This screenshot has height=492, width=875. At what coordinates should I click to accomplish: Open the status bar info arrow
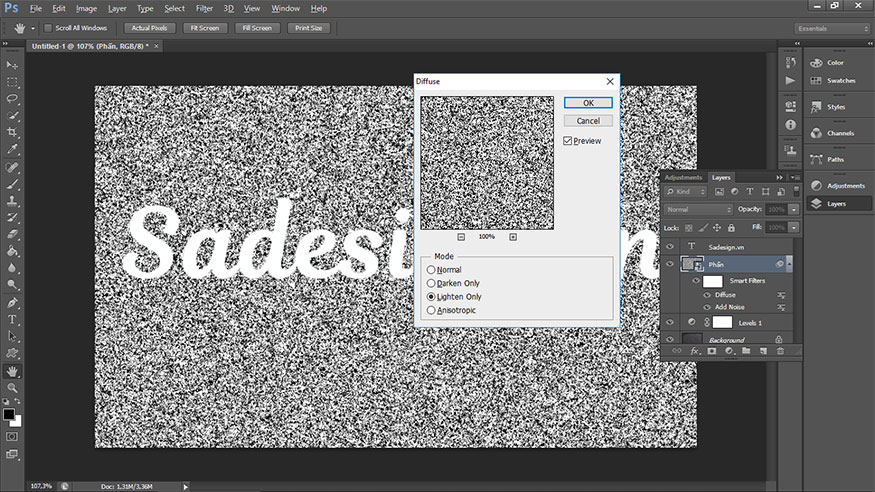click(185, 486)
